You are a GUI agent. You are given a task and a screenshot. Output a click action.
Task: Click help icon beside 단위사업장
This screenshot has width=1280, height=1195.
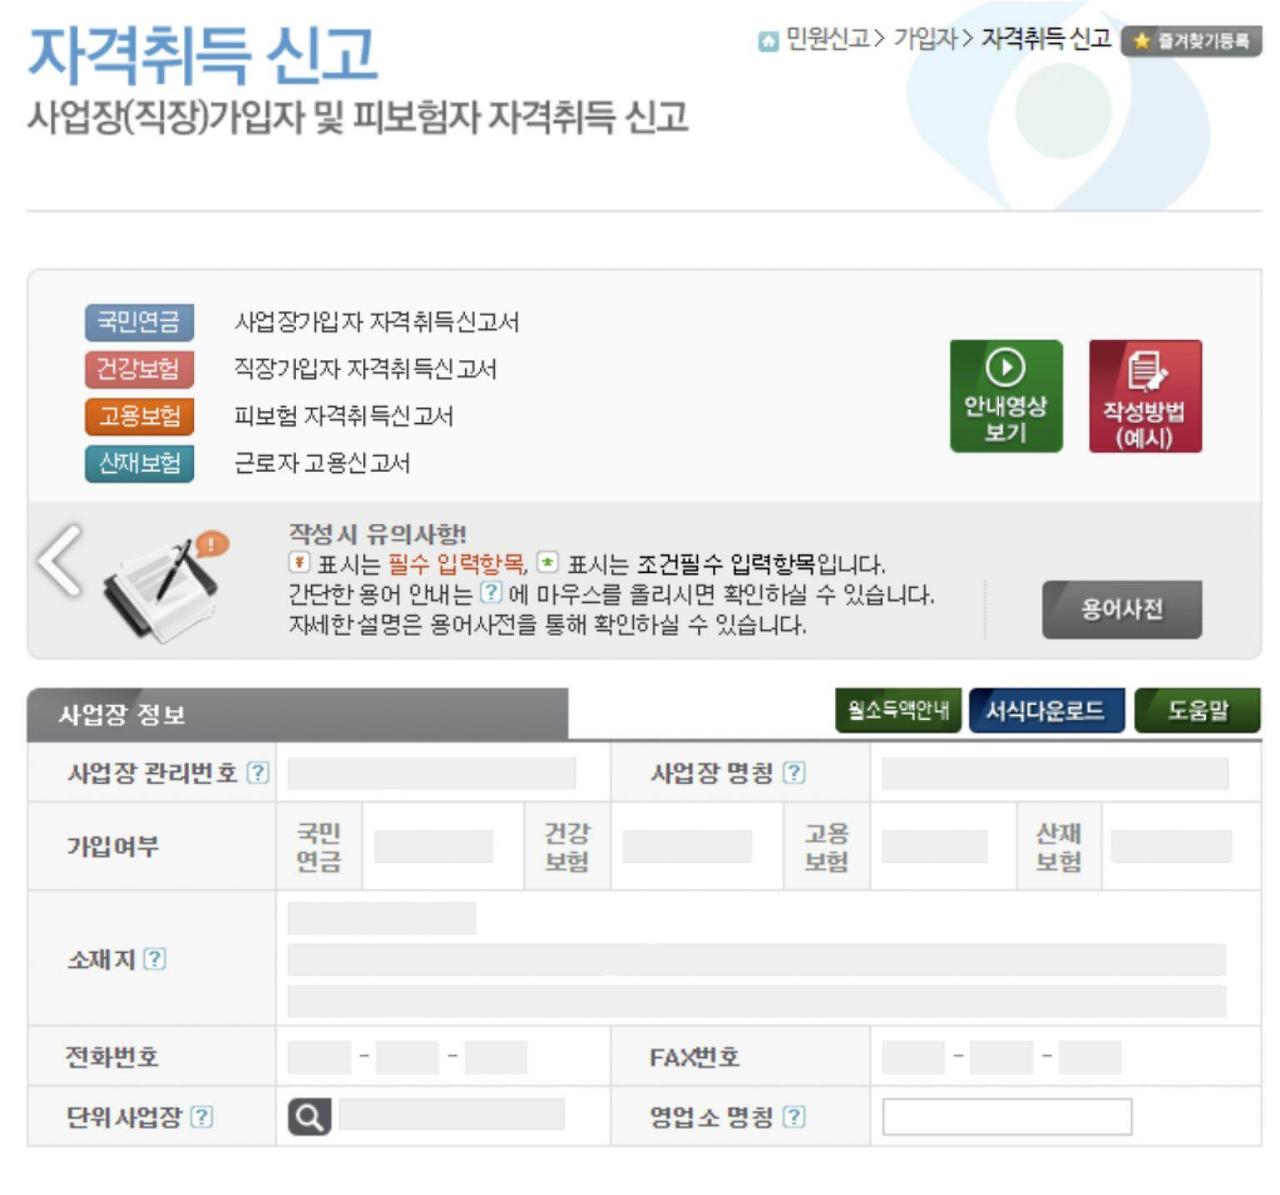click(201, 1117)
